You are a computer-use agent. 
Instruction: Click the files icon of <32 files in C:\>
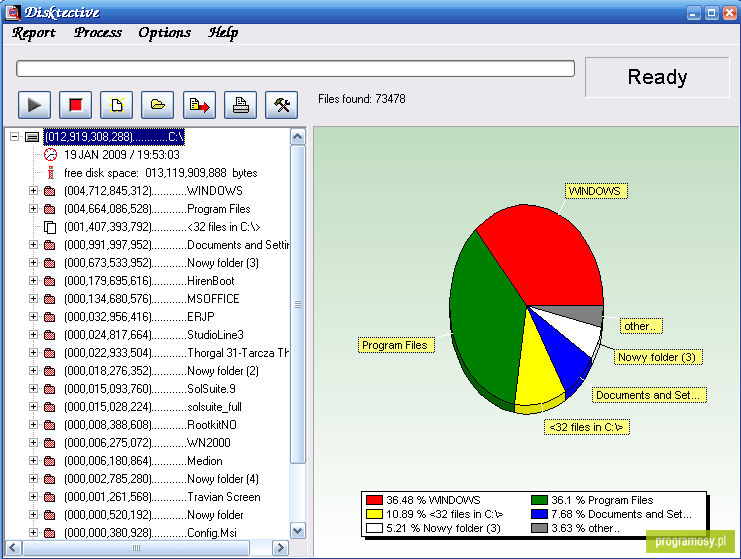coord(50,227)
